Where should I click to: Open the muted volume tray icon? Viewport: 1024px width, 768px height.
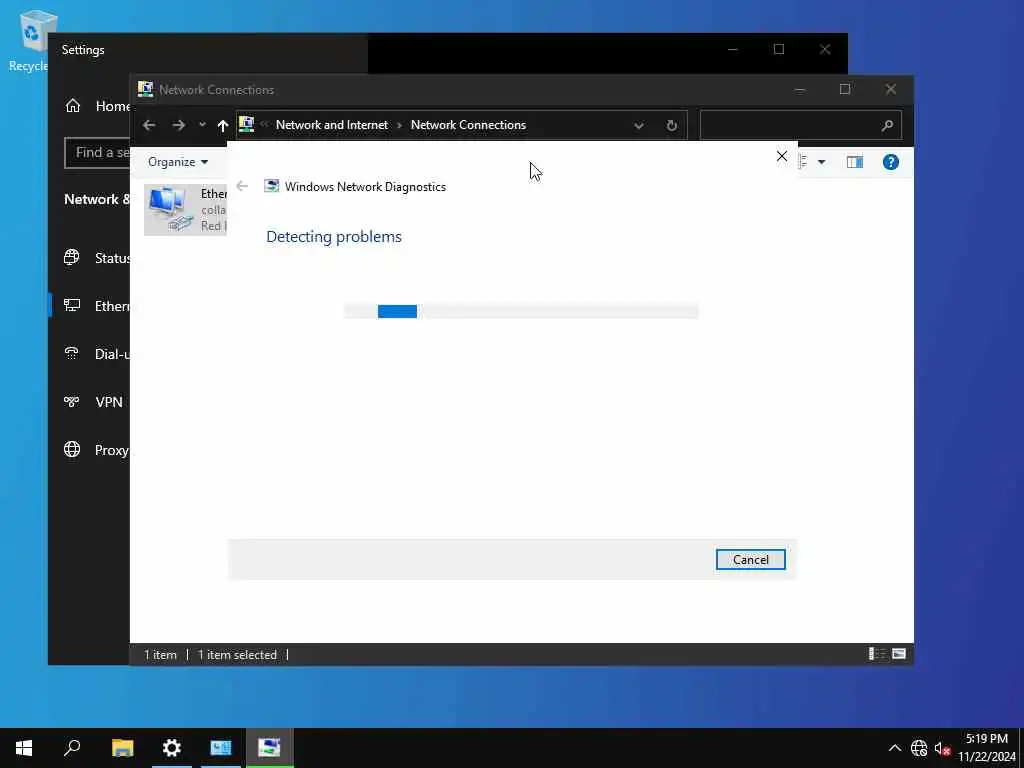[x=942, y=748]
